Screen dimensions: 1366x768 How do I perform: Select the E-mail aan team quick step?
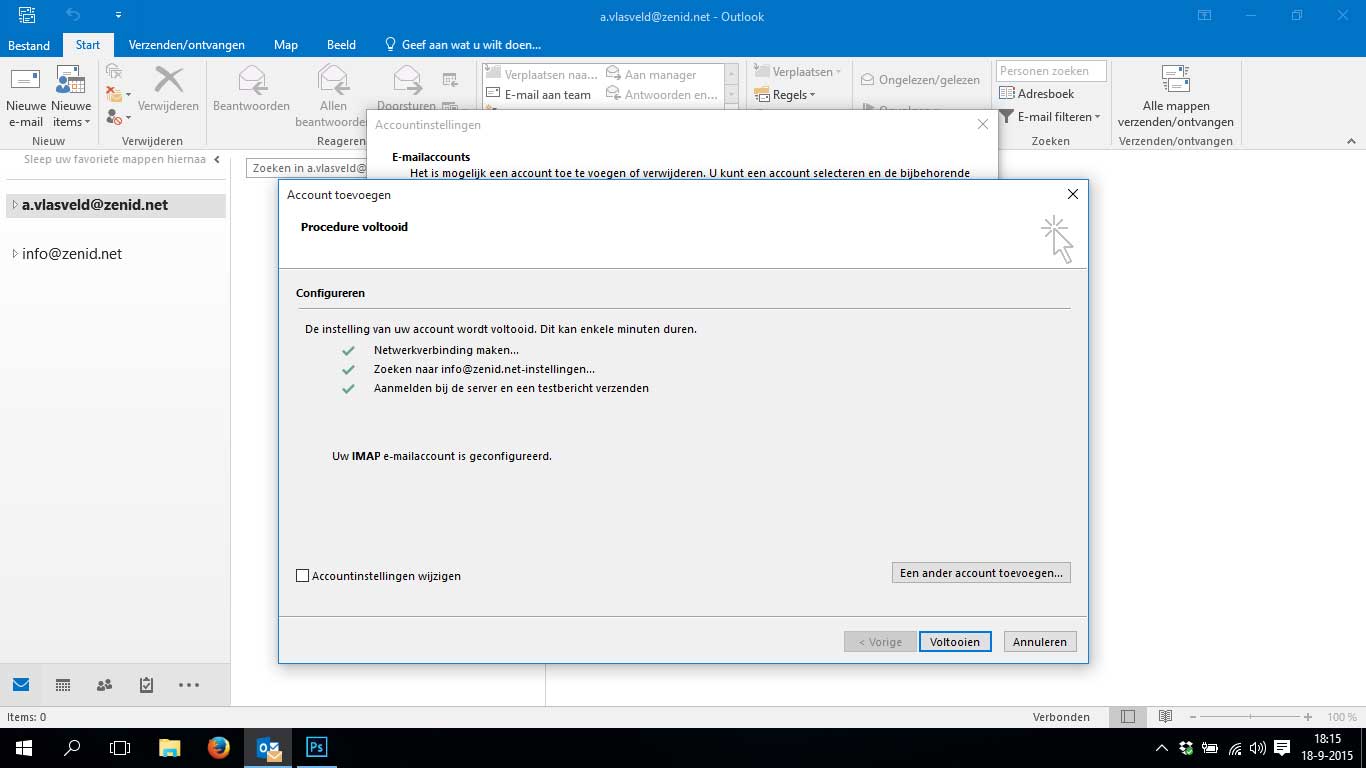[540, 95]
